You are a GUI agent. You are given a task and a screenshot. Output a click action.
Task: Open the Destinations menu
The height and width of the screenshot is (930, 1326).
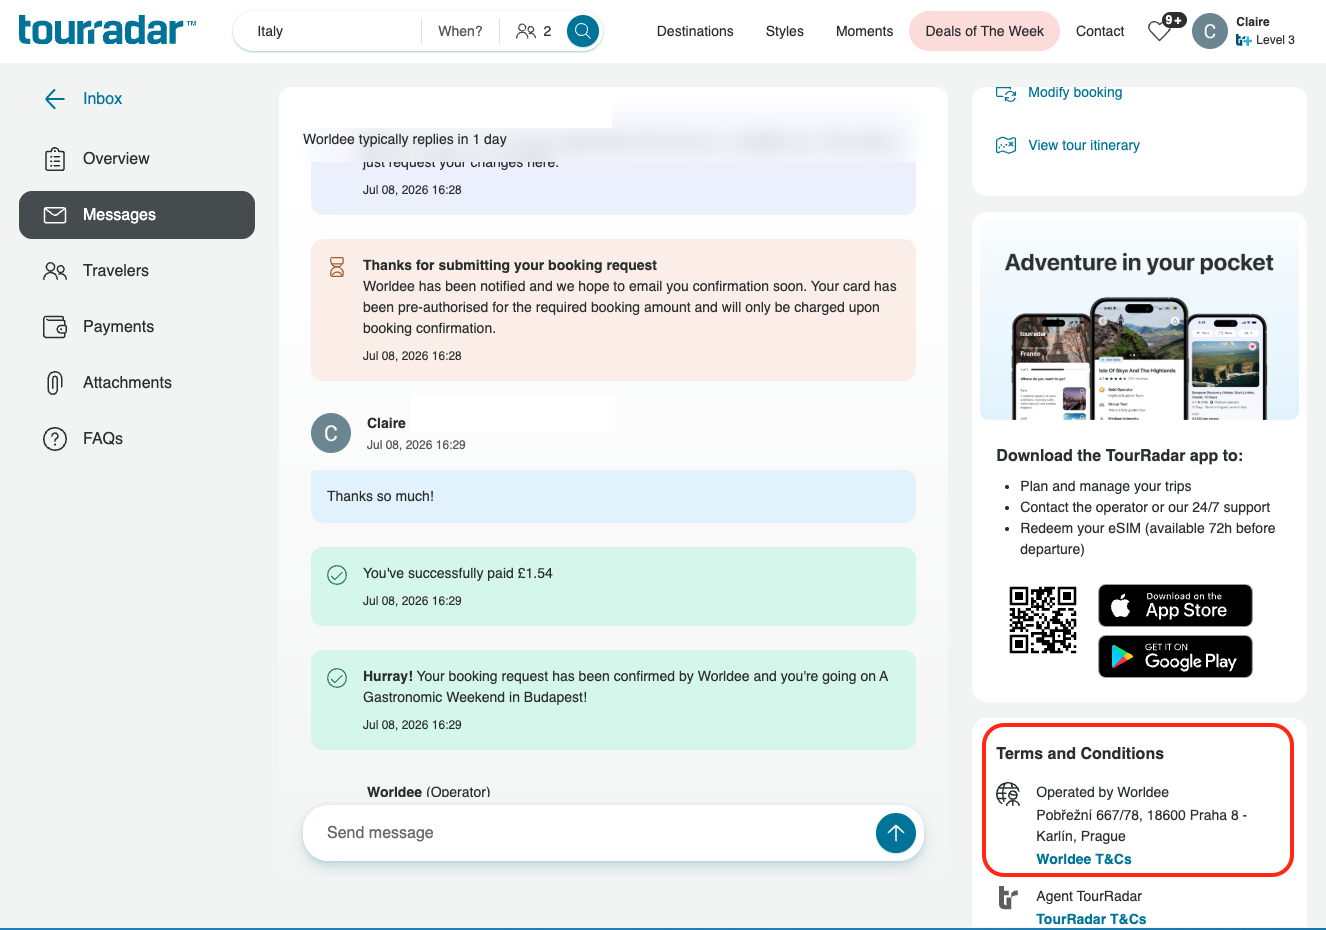pos(695,31)
